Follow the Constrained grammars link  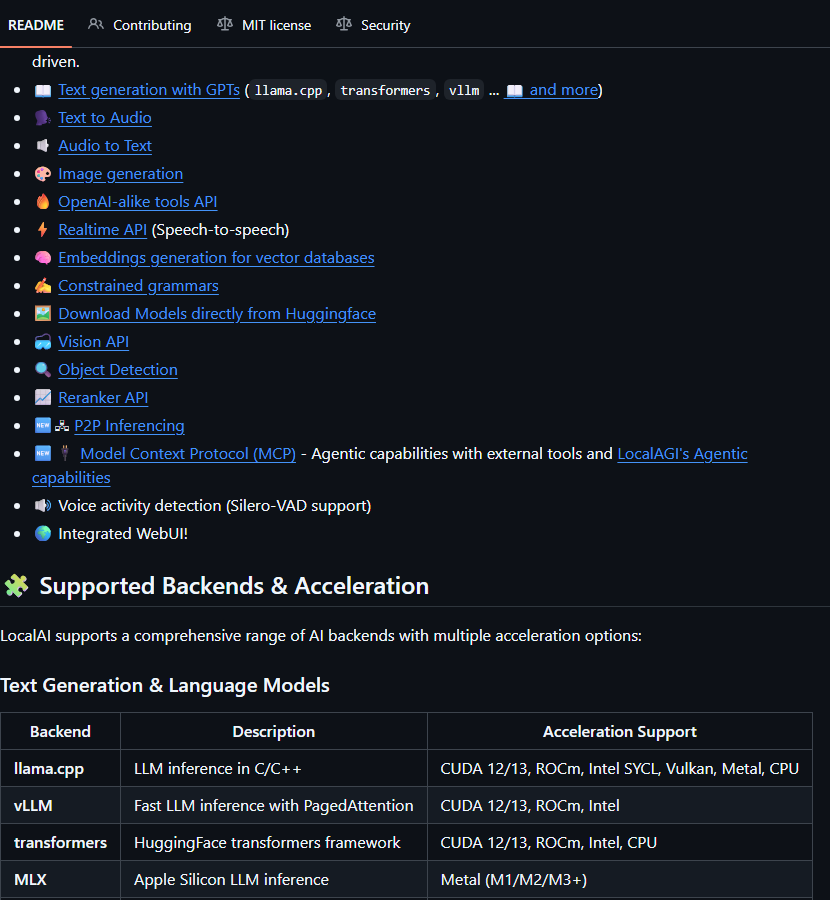tap(138, 286)
